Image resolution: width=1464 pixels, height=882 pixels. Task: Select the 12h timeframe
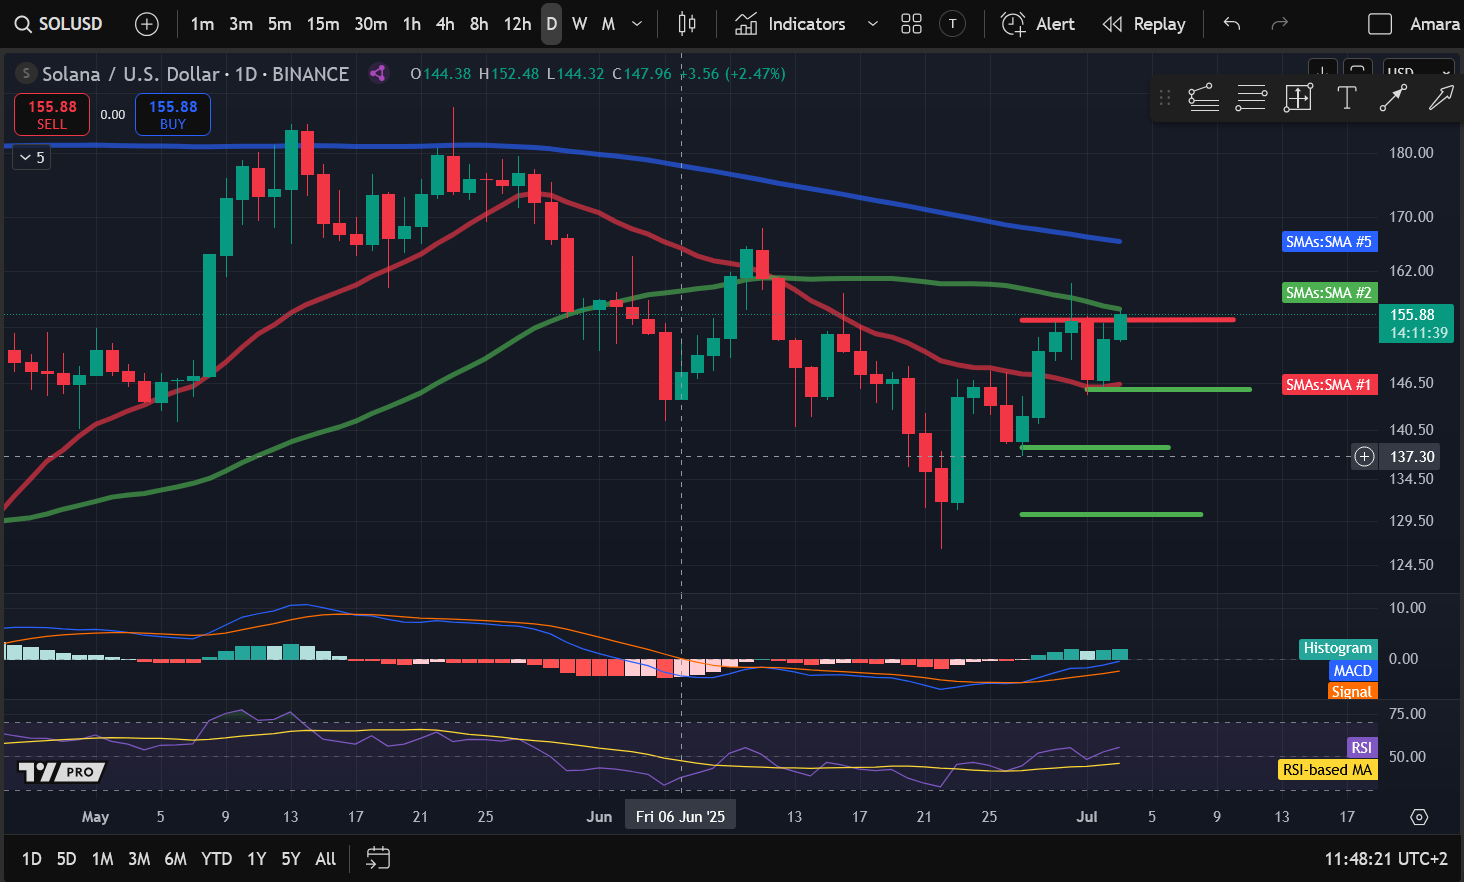[x=517, y=24]
